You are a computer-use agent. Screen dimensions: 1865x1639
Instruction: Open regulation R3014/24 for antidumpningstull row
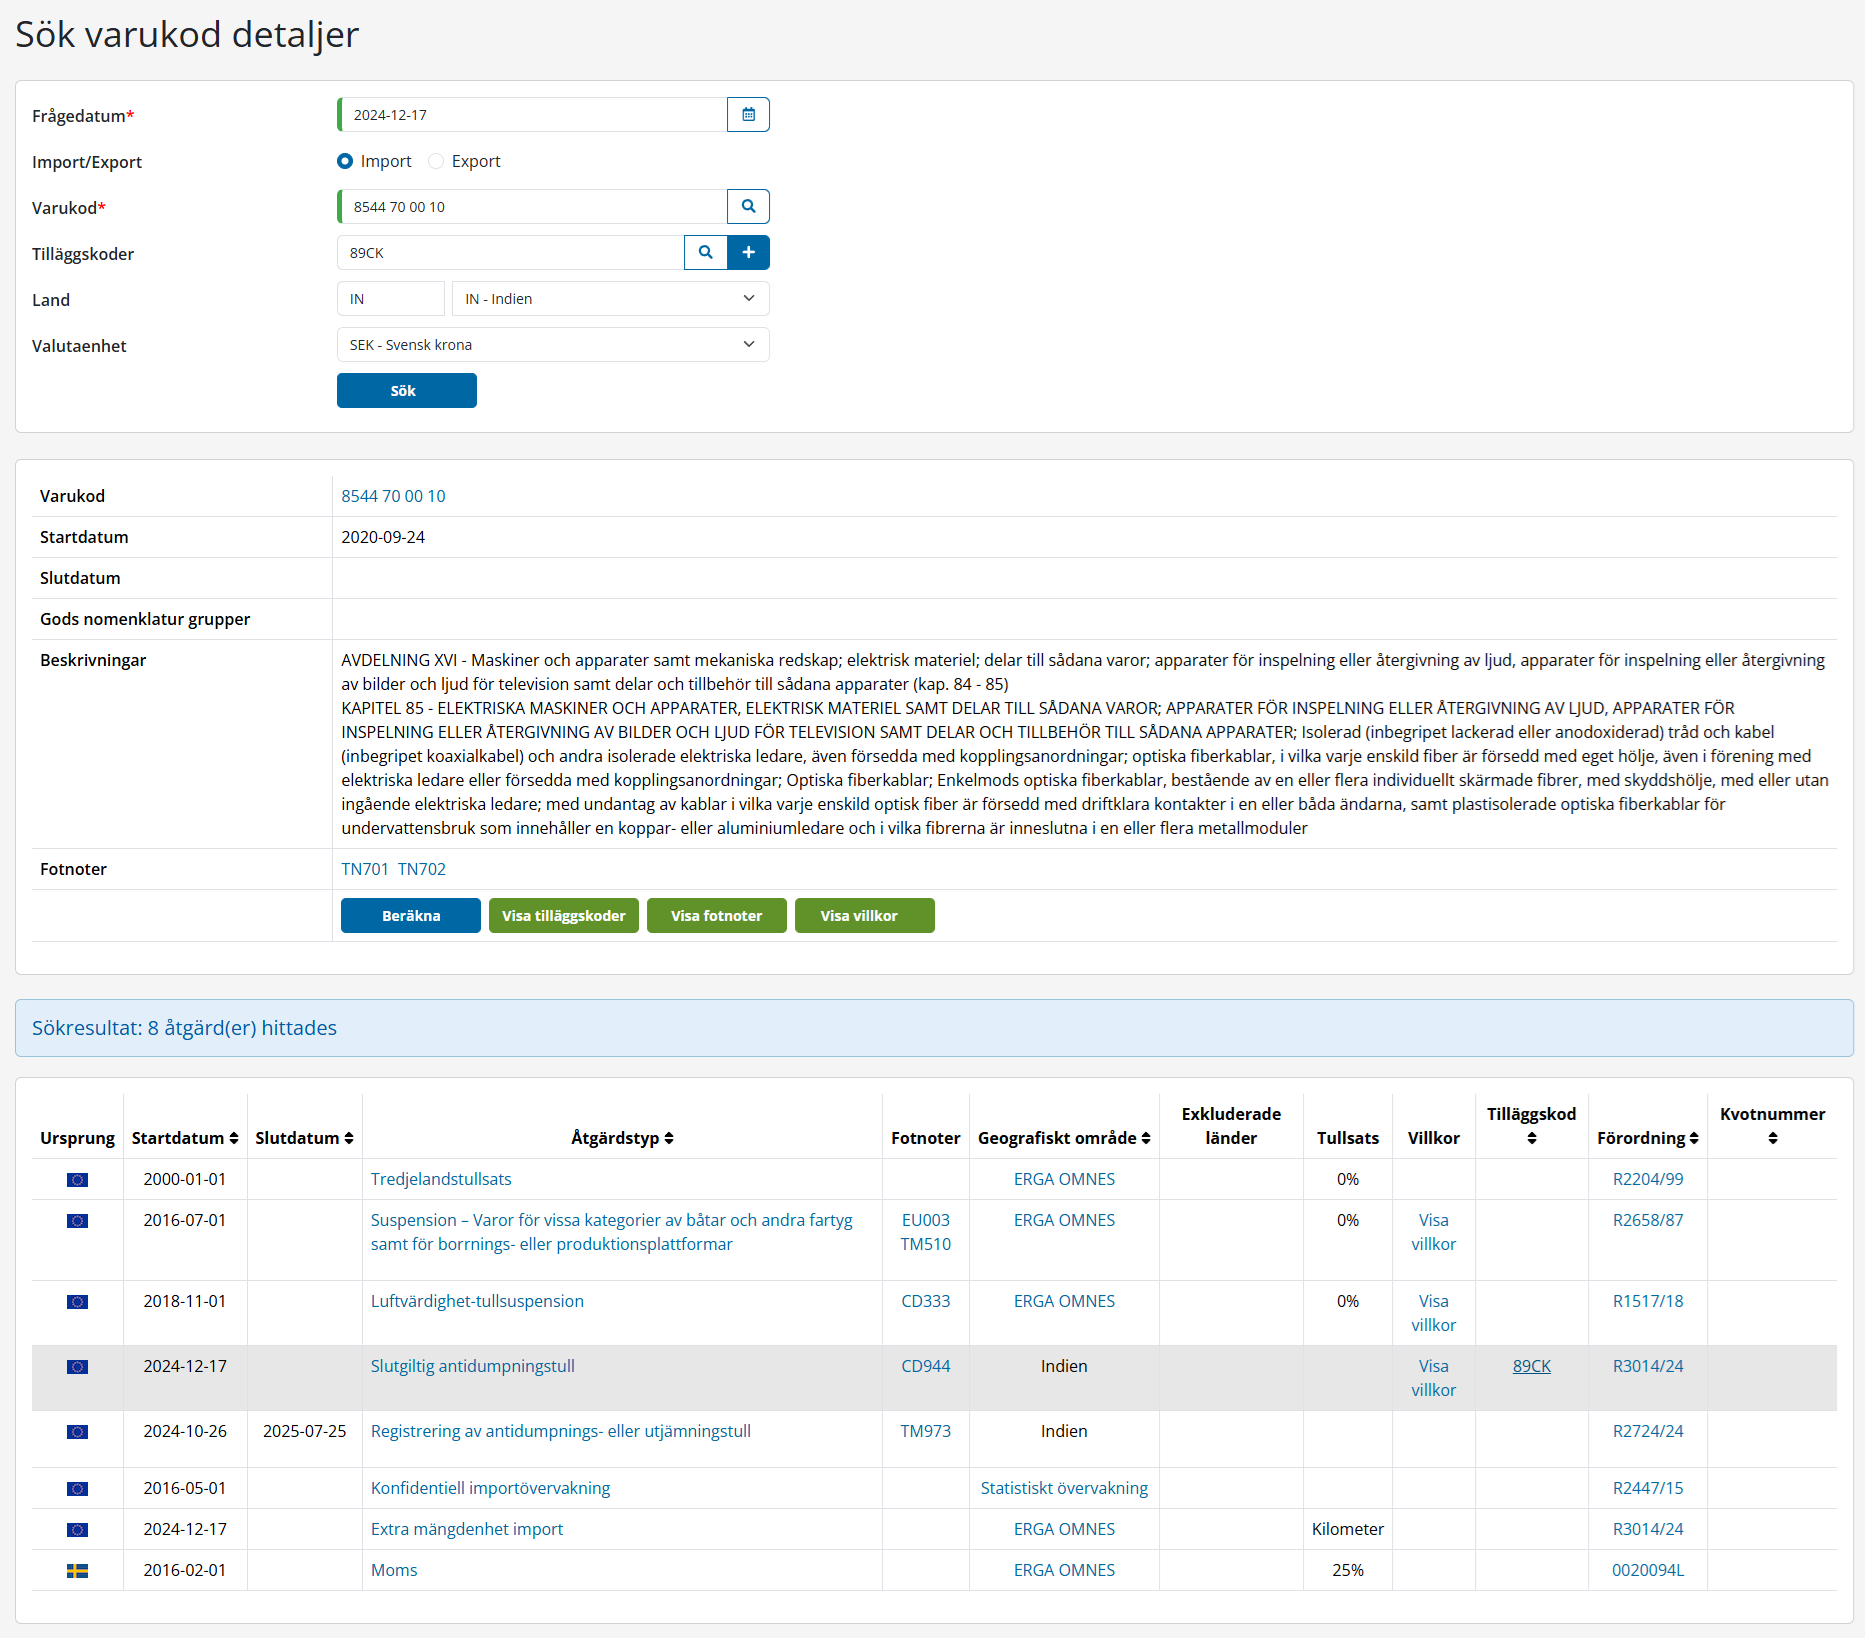[1647, 1366]
